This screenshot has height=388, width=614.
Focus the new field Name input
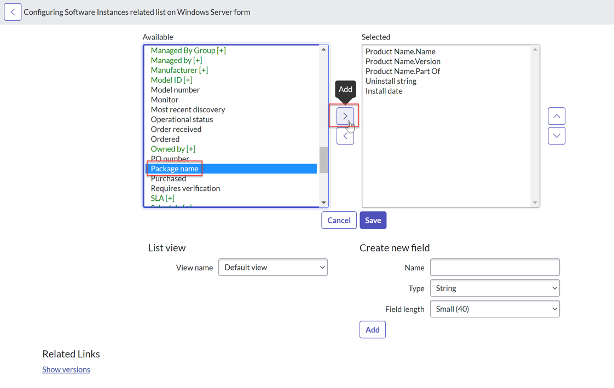495,267
